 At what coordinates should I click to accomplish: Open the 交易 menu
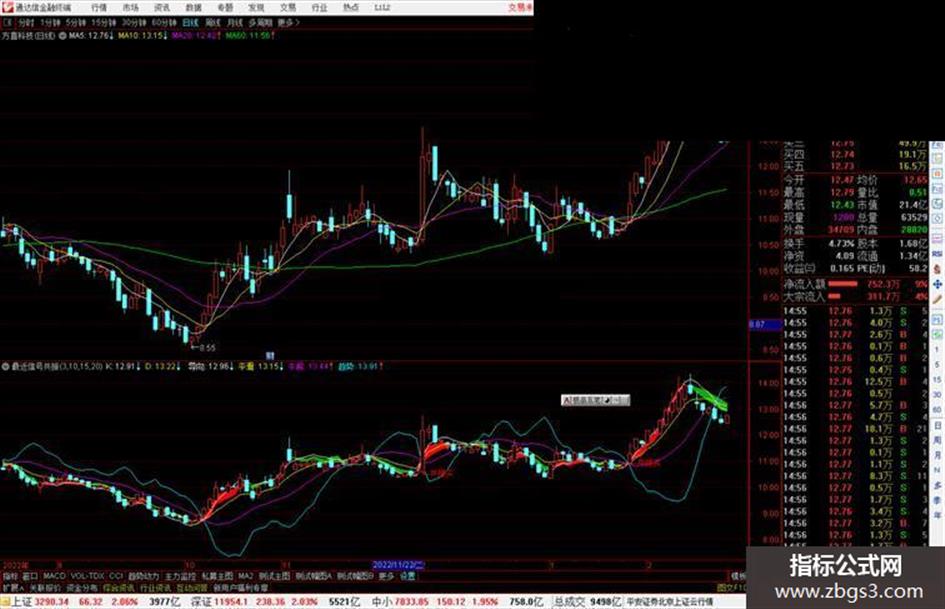point(287,8)
